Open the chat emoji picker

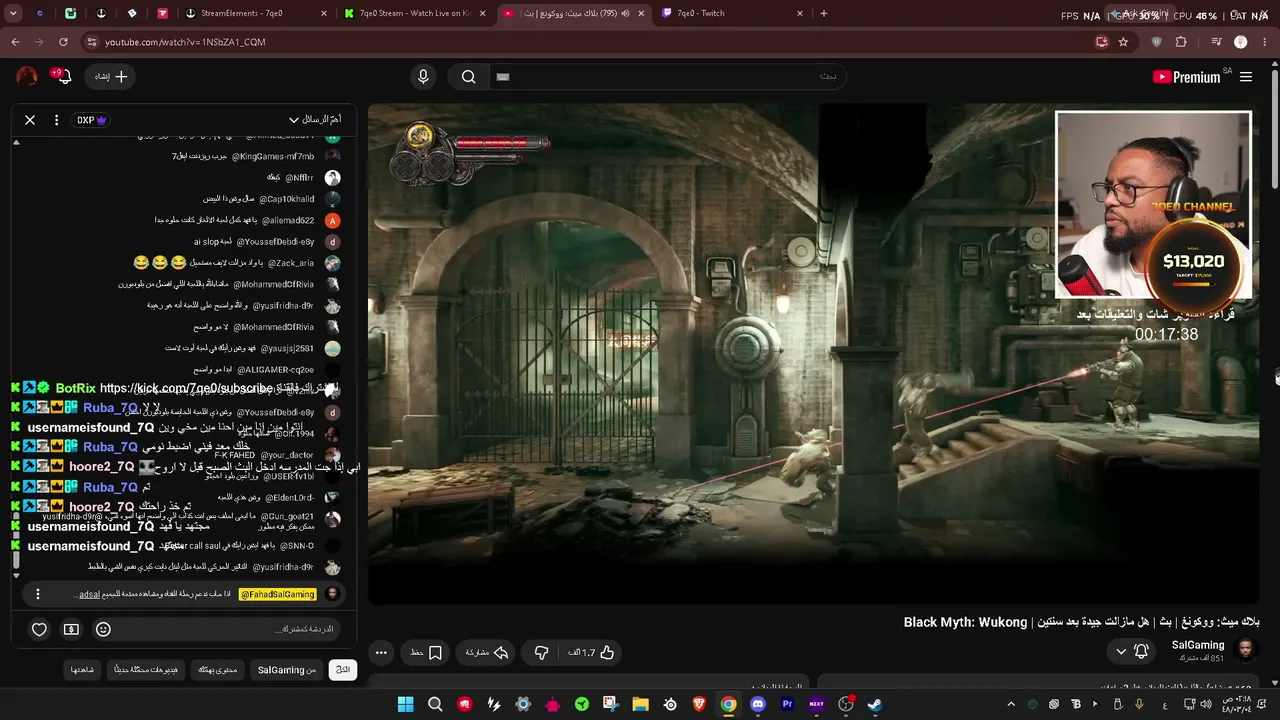tap(103, 629)
